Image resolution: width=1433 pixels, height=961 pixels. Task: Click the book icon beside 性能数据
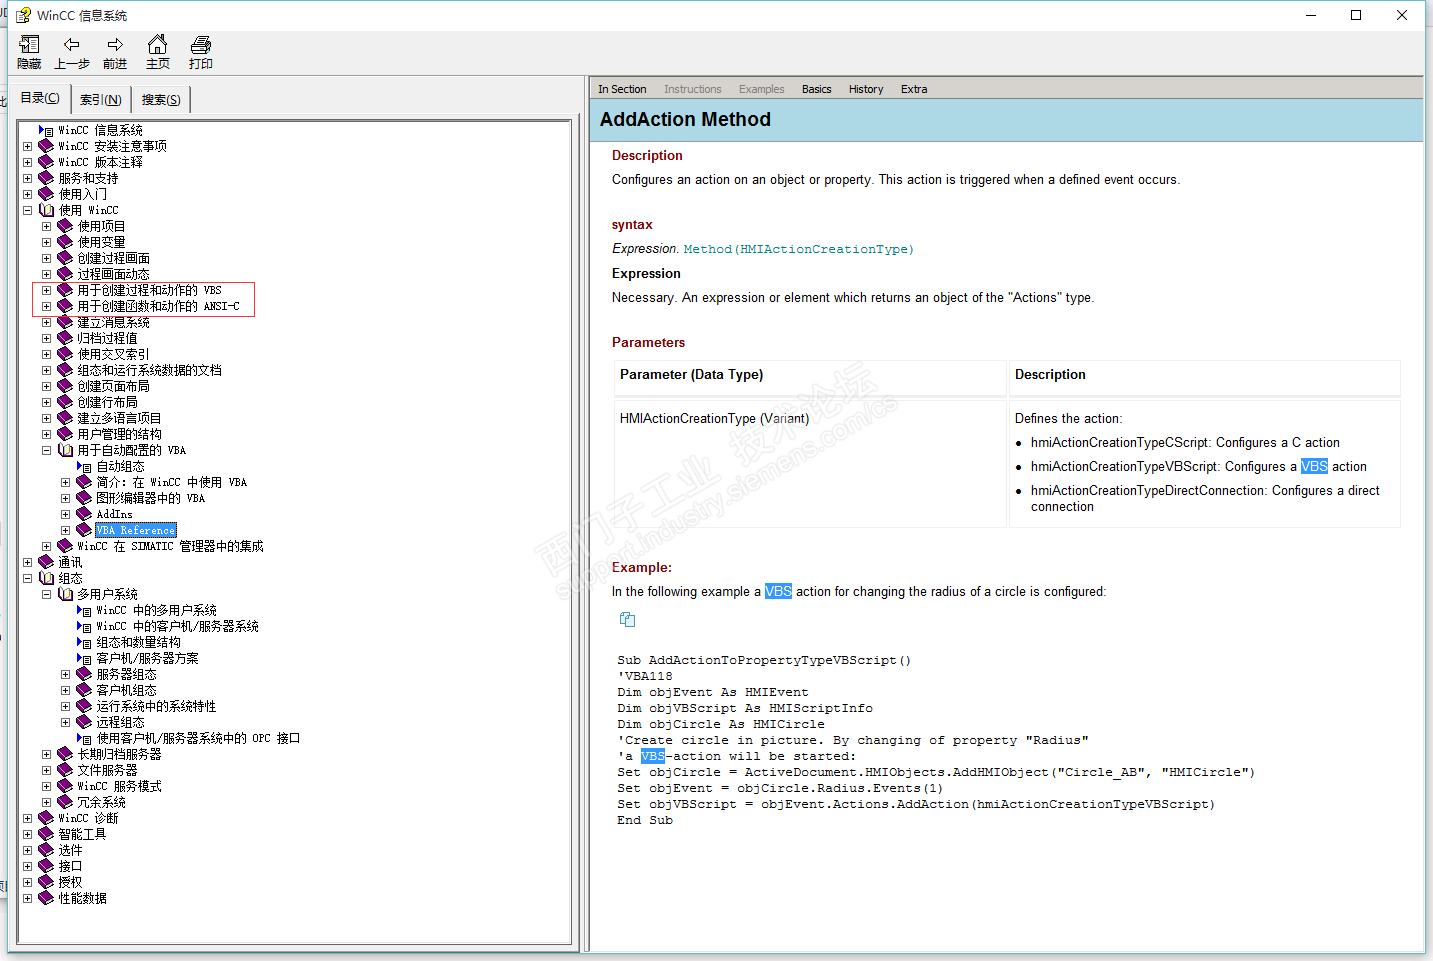coord(46,898)
